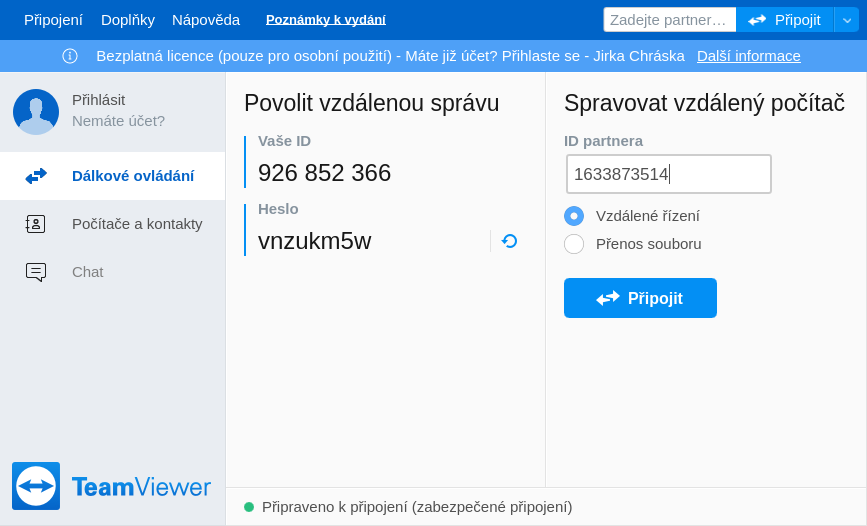
Task: Click the Počítače a kontakty contact book icon
Action: point(36,224)
